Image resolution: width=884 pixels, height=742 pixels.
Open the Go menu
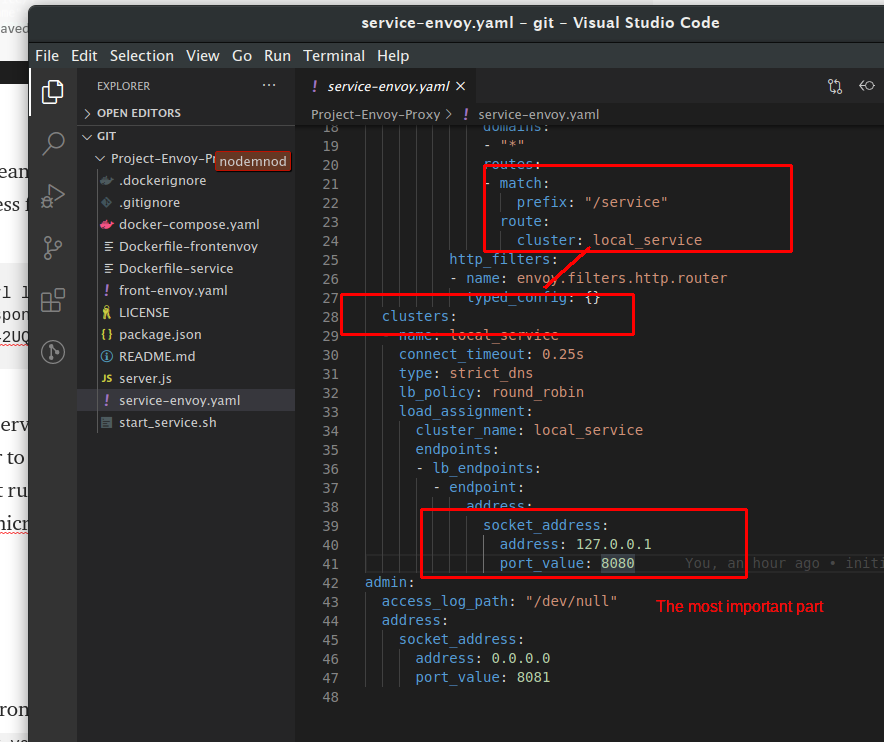(x=242, y=56)
